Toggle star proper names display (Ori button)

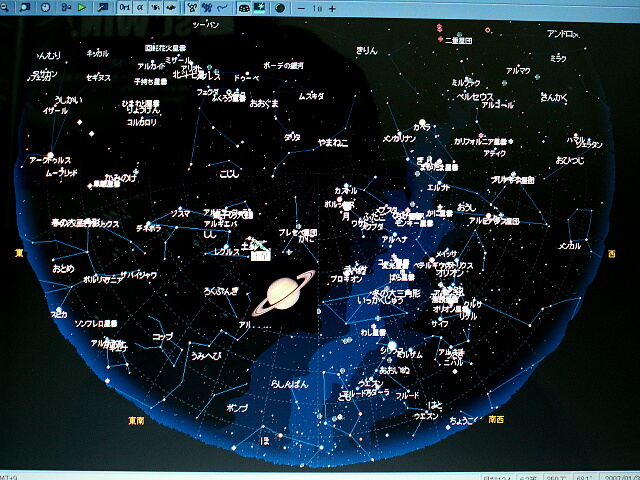pyautogui.click(x=124, y=8)
